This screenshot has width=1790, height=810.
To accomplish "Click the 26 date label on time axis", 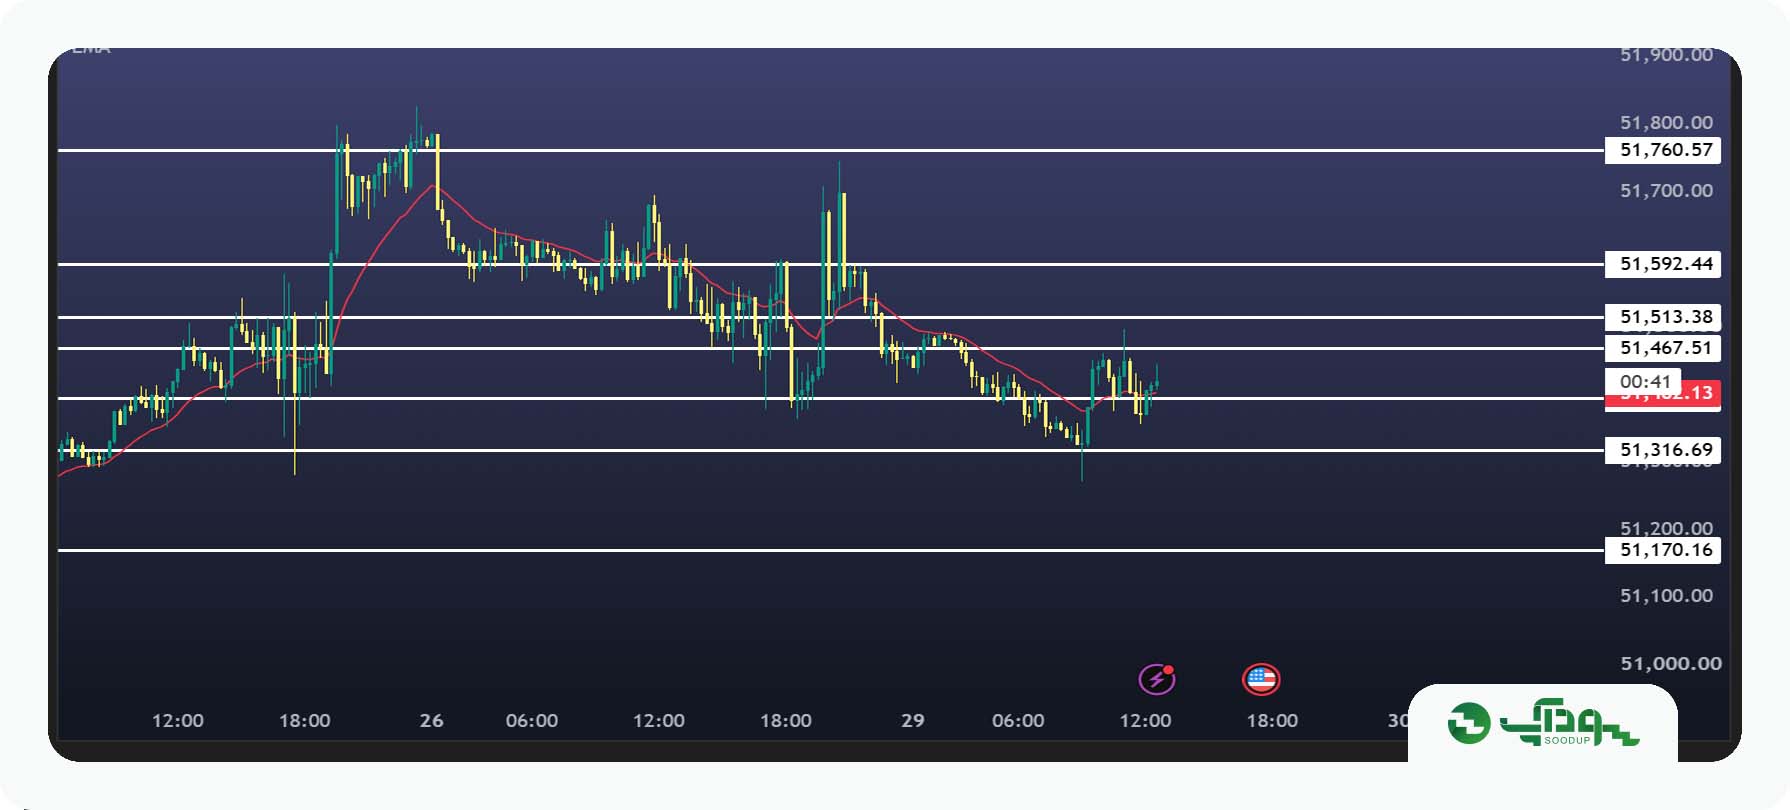I will tap(431, 720).
